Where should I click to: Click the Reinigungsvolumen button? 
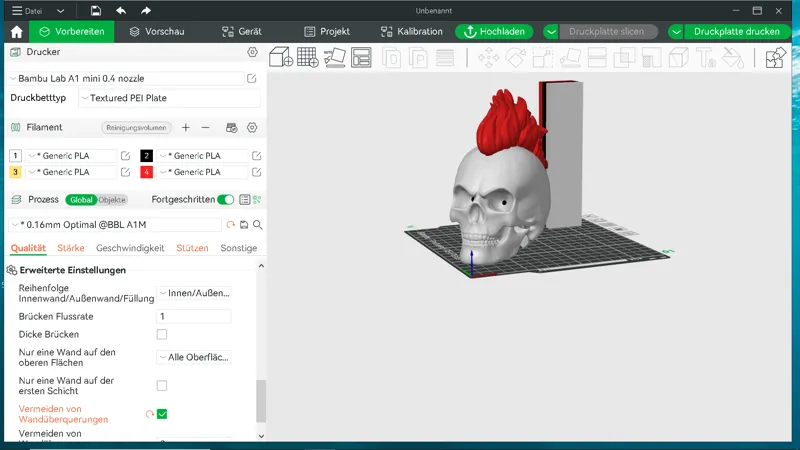pyautogui.click(x=136, y=128)
